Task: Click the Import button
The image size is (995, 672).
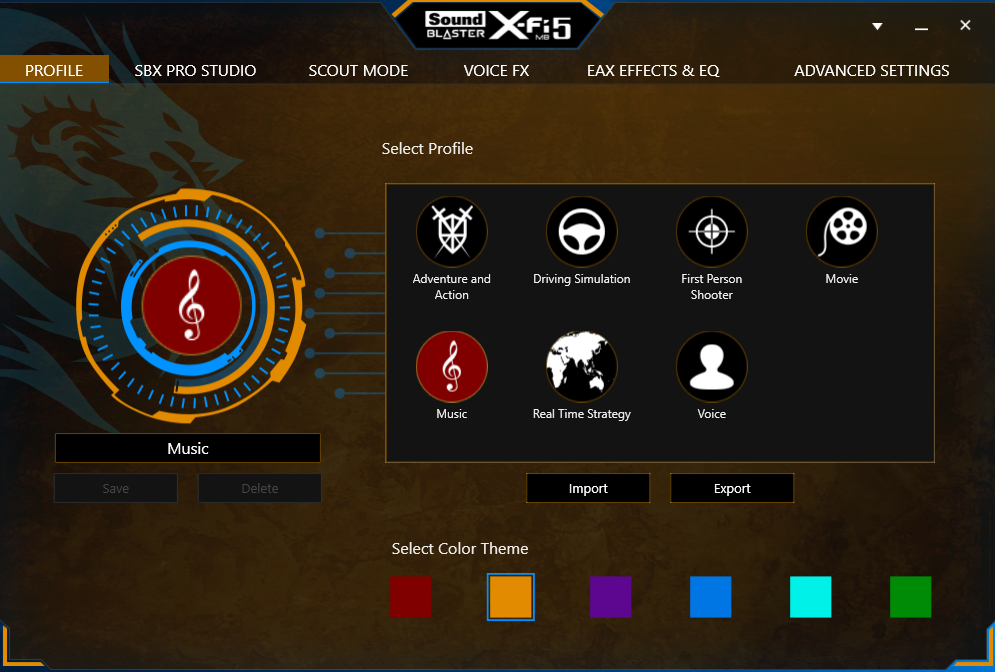Action: point(588,488)
